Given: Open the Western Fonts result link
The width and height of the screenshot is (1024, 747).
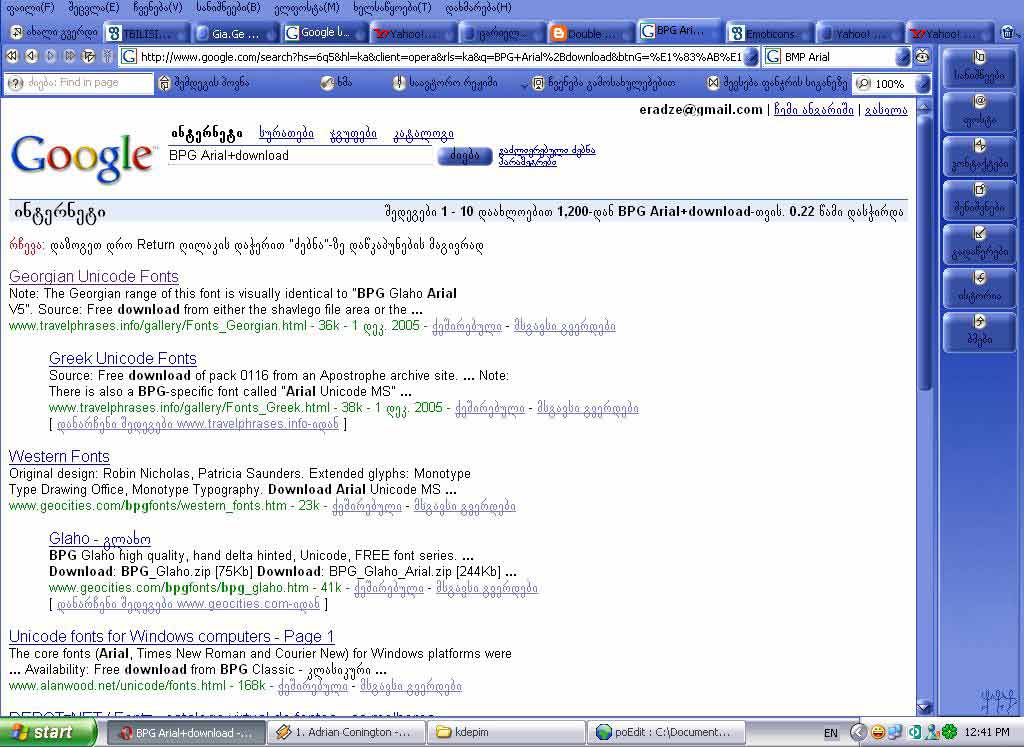Looking at the screenshot, I should click(59, 456).
